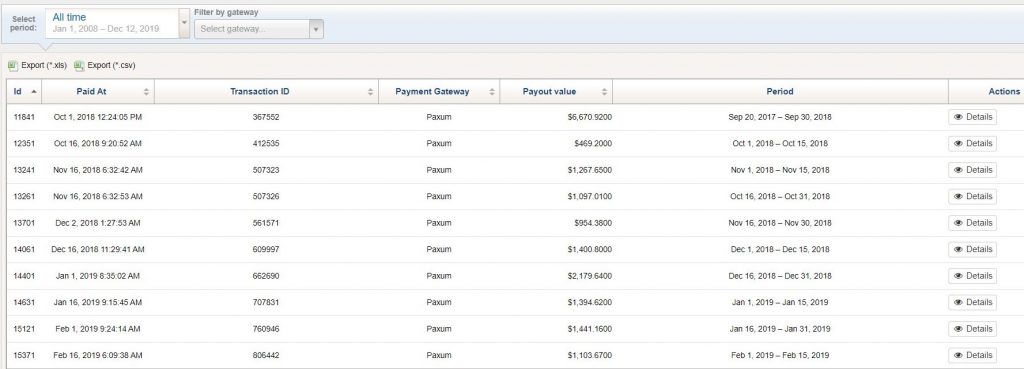Click period Dec 16, 2018 – Dec 31, 2018

pos(780,276)
